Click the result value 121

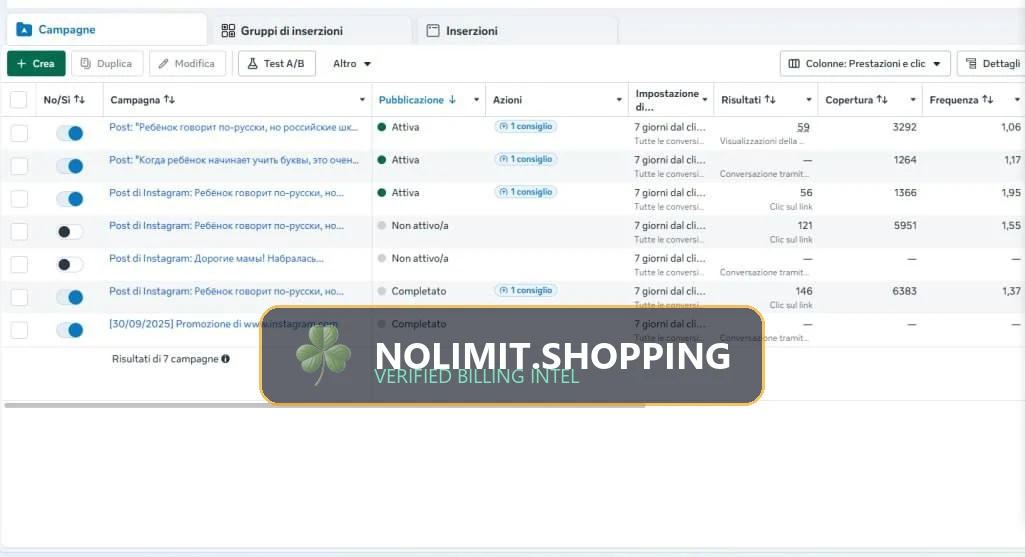click(805, 225)
